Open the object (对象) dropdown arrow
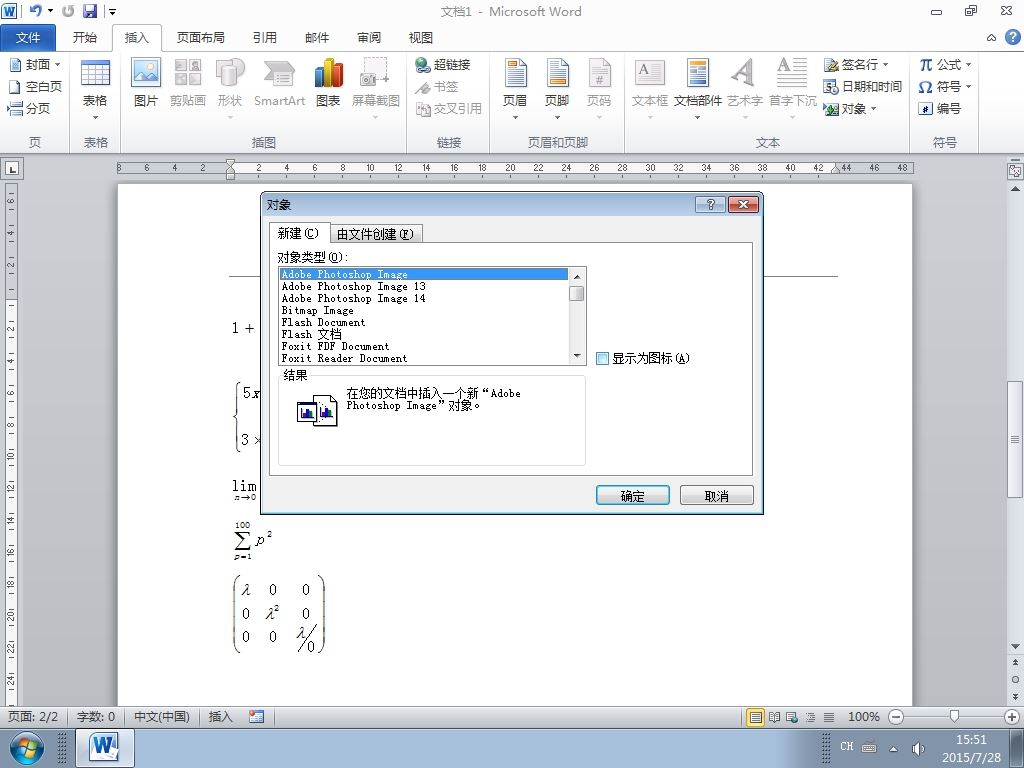The width and height of the screenshot is (1024, 768). click(x=873, y=108)
